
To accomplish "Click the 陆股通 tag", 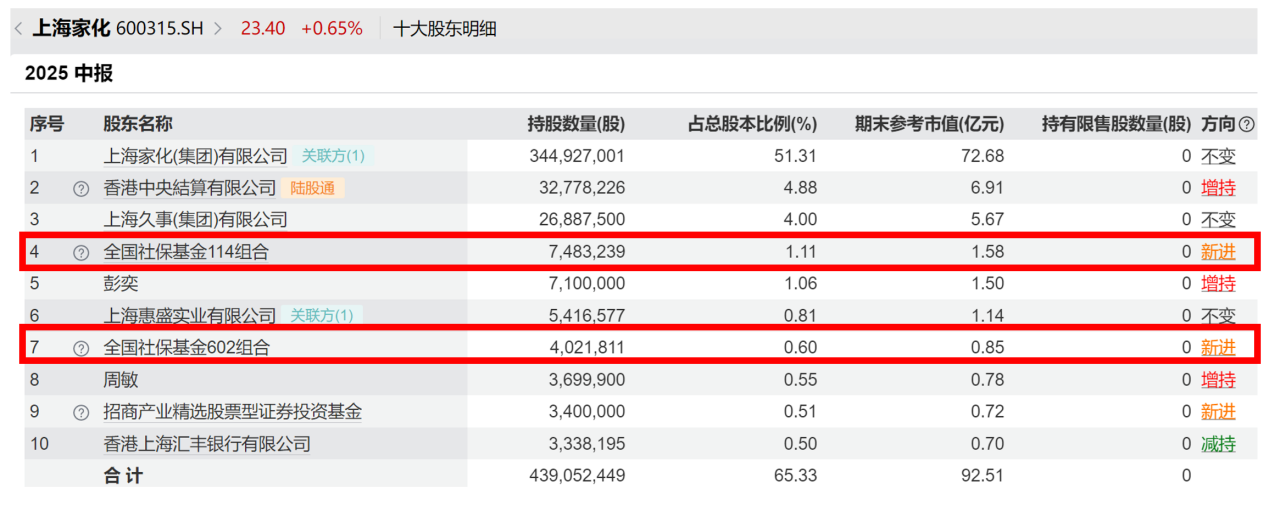I will point(314,188).
